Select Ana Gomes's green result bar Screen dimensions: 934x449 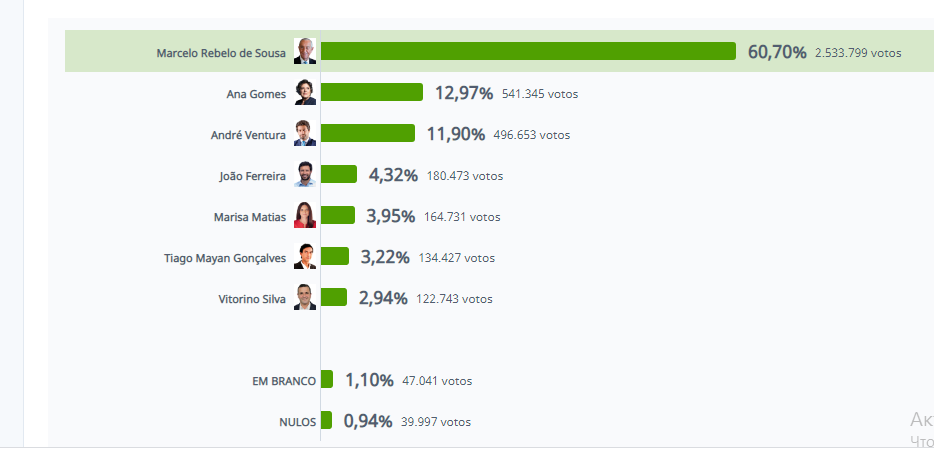(x=372, y=93)
